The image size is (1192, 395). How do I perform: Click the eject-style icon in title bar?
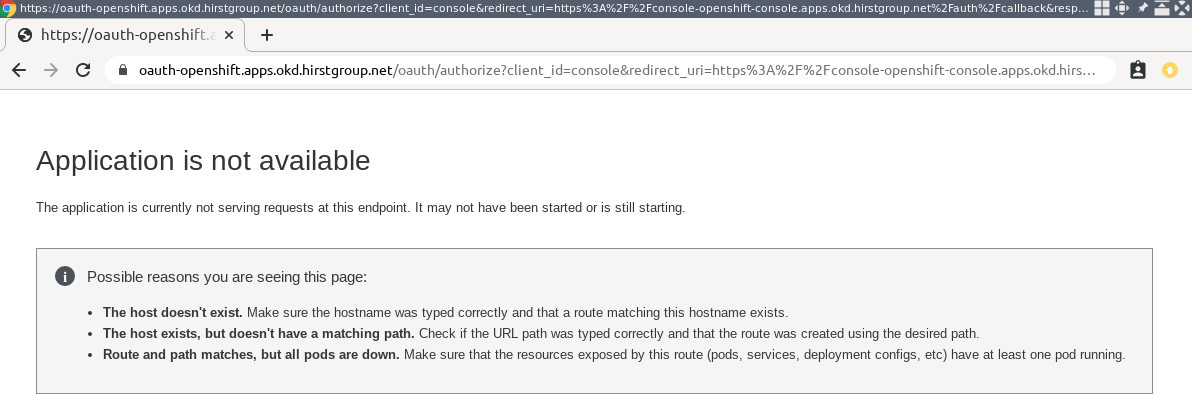click(x=1162, y=8)
